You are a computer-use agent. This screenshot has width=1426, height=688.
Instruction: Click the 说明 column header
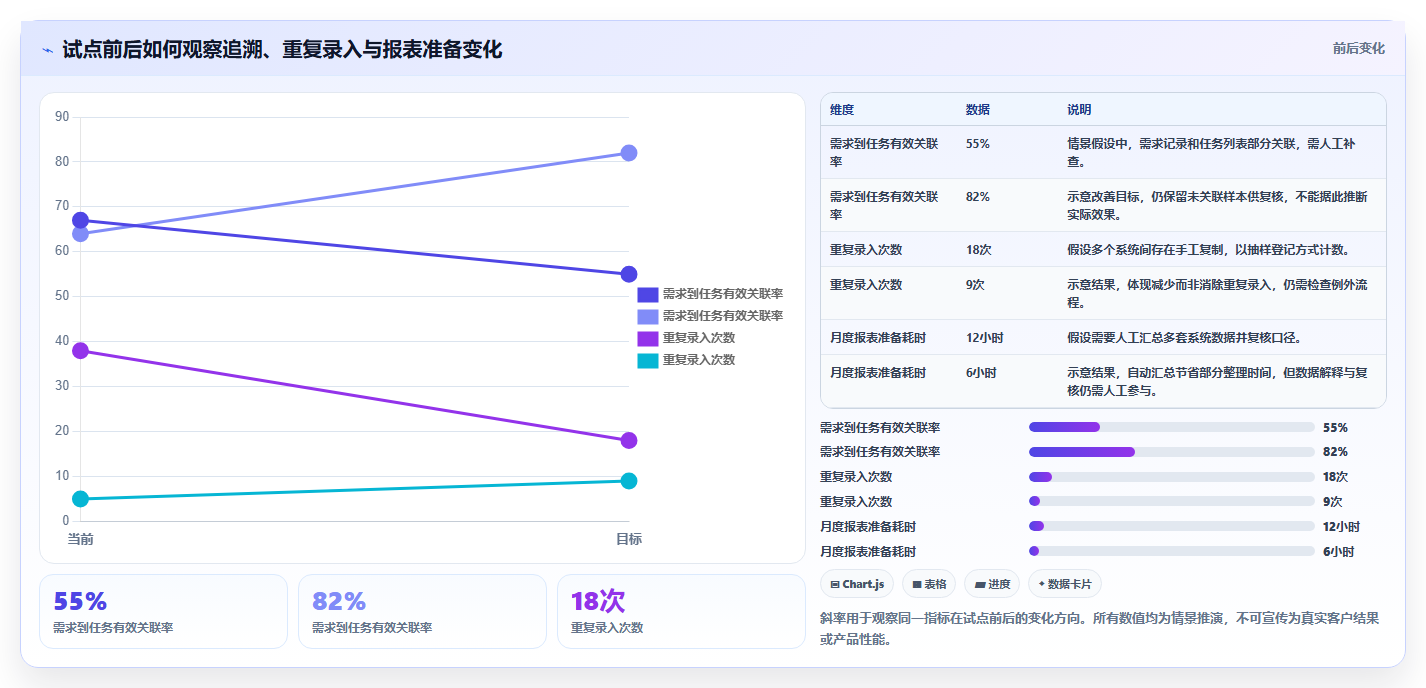click(x=1079, y=109)
